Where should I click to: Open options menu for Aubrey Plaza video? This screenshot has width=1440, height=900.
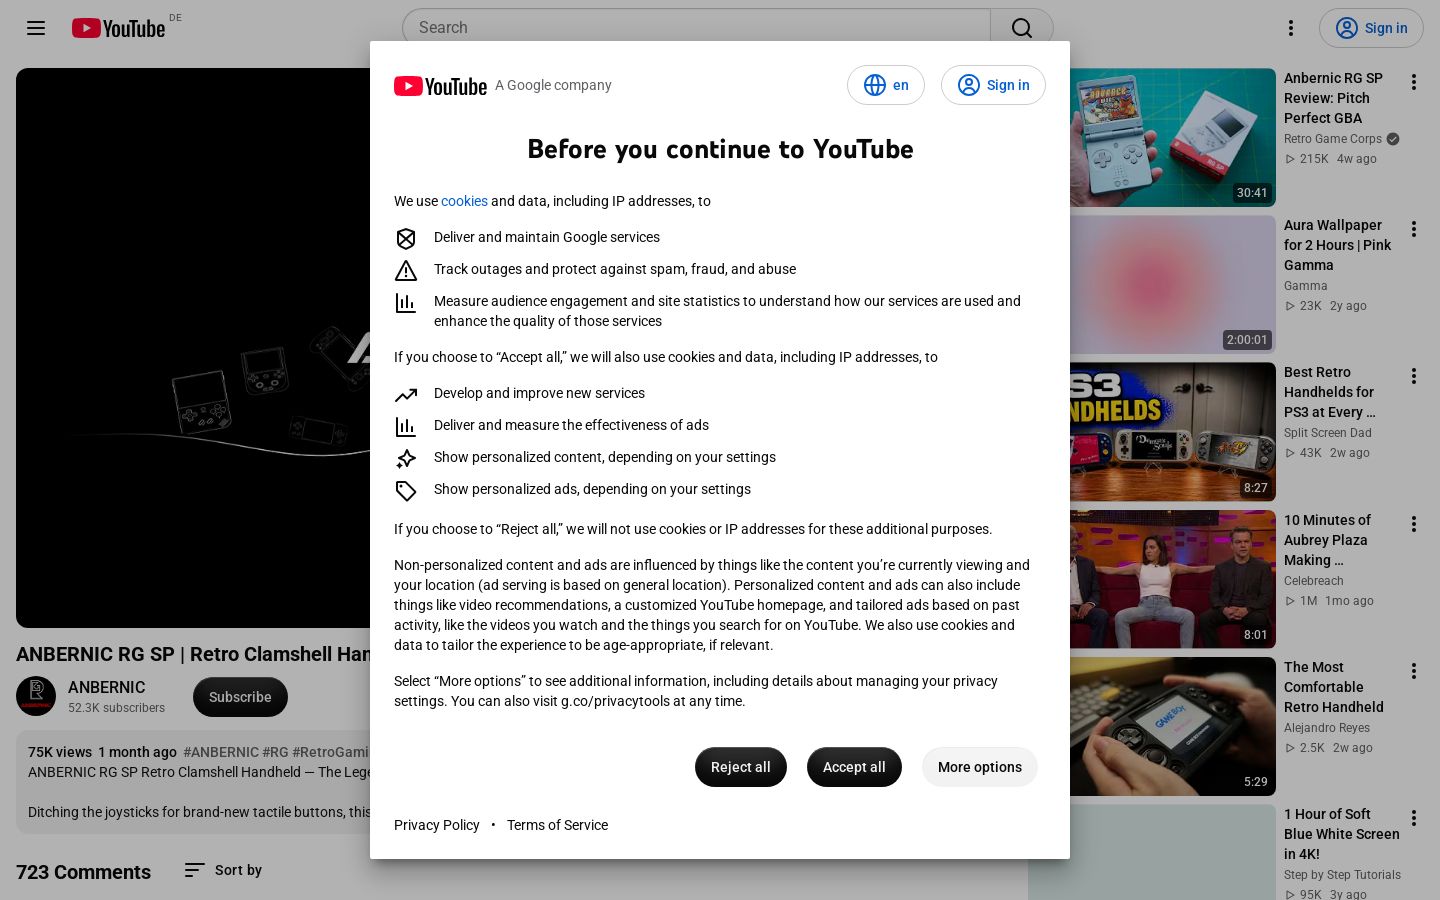(x=1414, y=524)
